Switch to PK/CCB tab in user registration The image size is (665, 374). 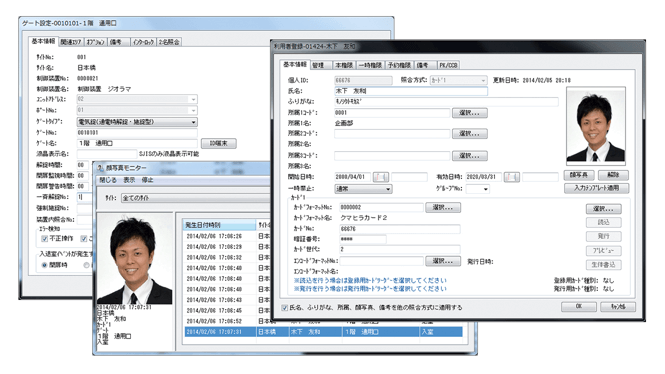448,65
